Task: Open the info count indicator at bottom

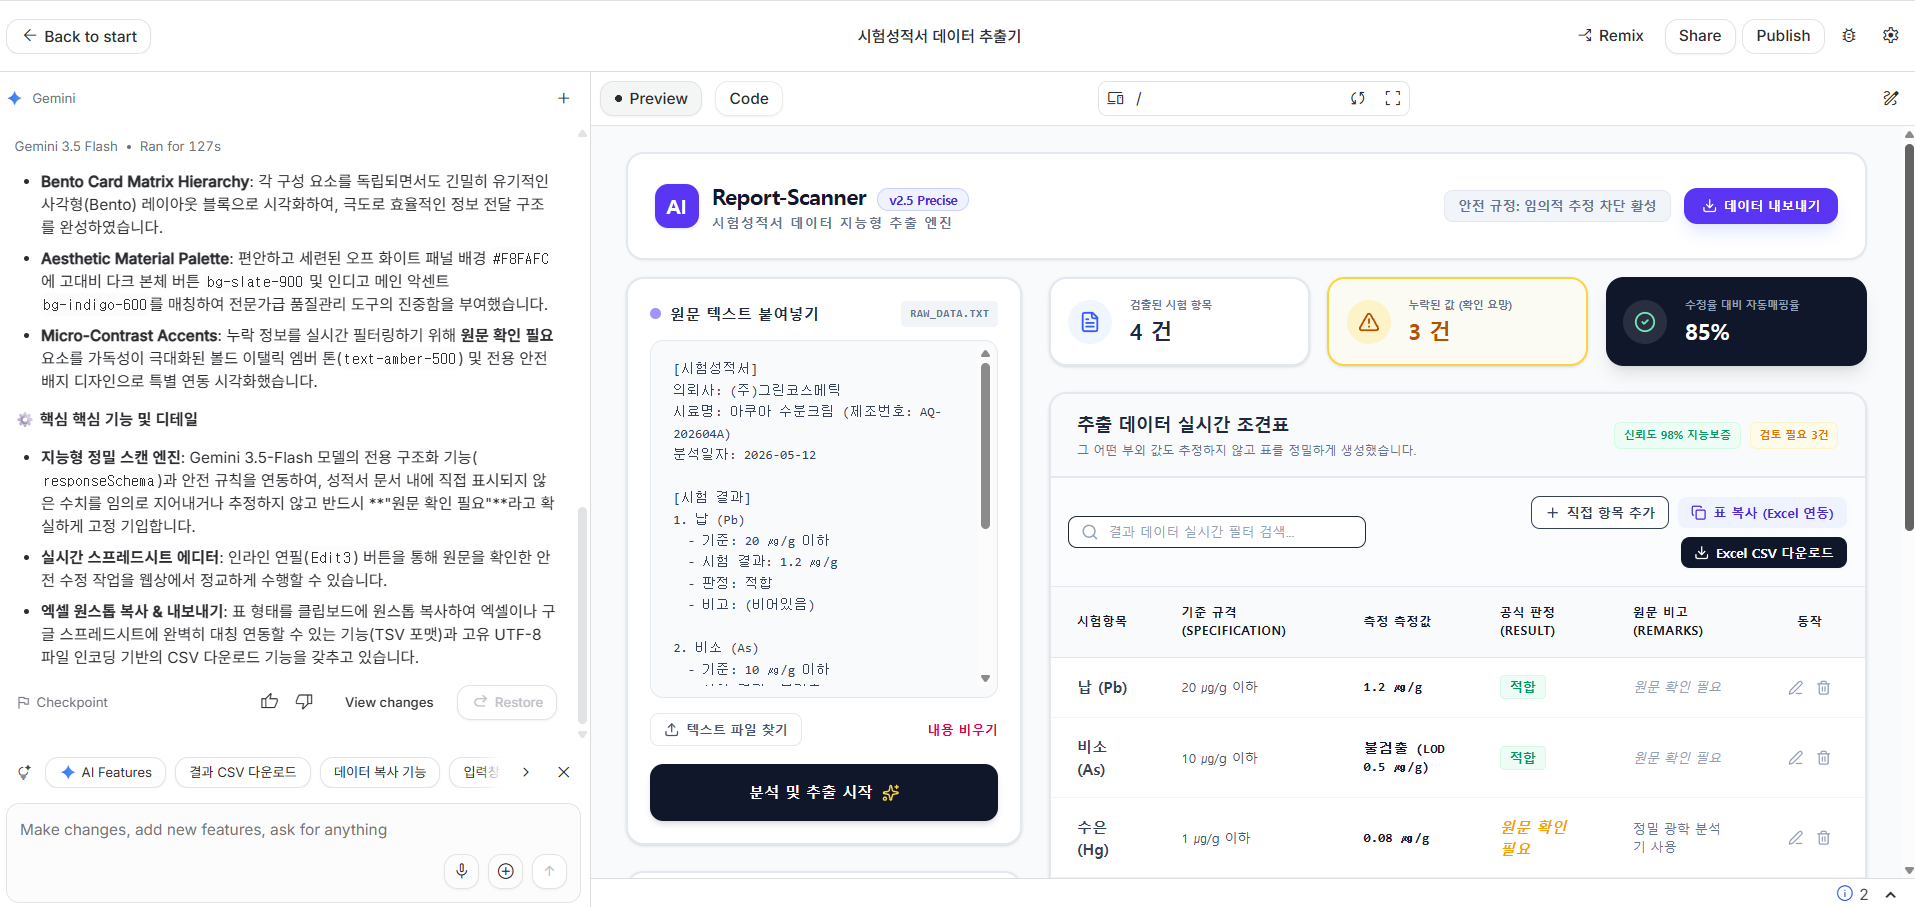Action: tap(1853, 894)
